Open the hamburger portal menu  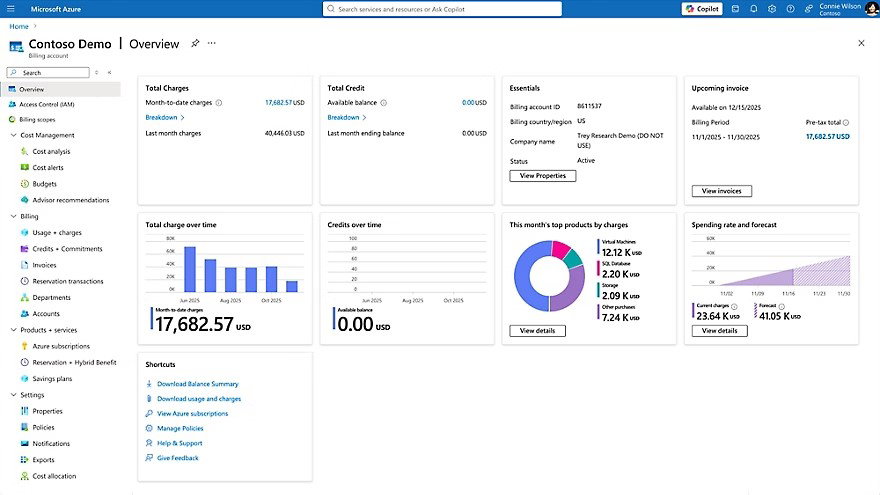(11, 9)
